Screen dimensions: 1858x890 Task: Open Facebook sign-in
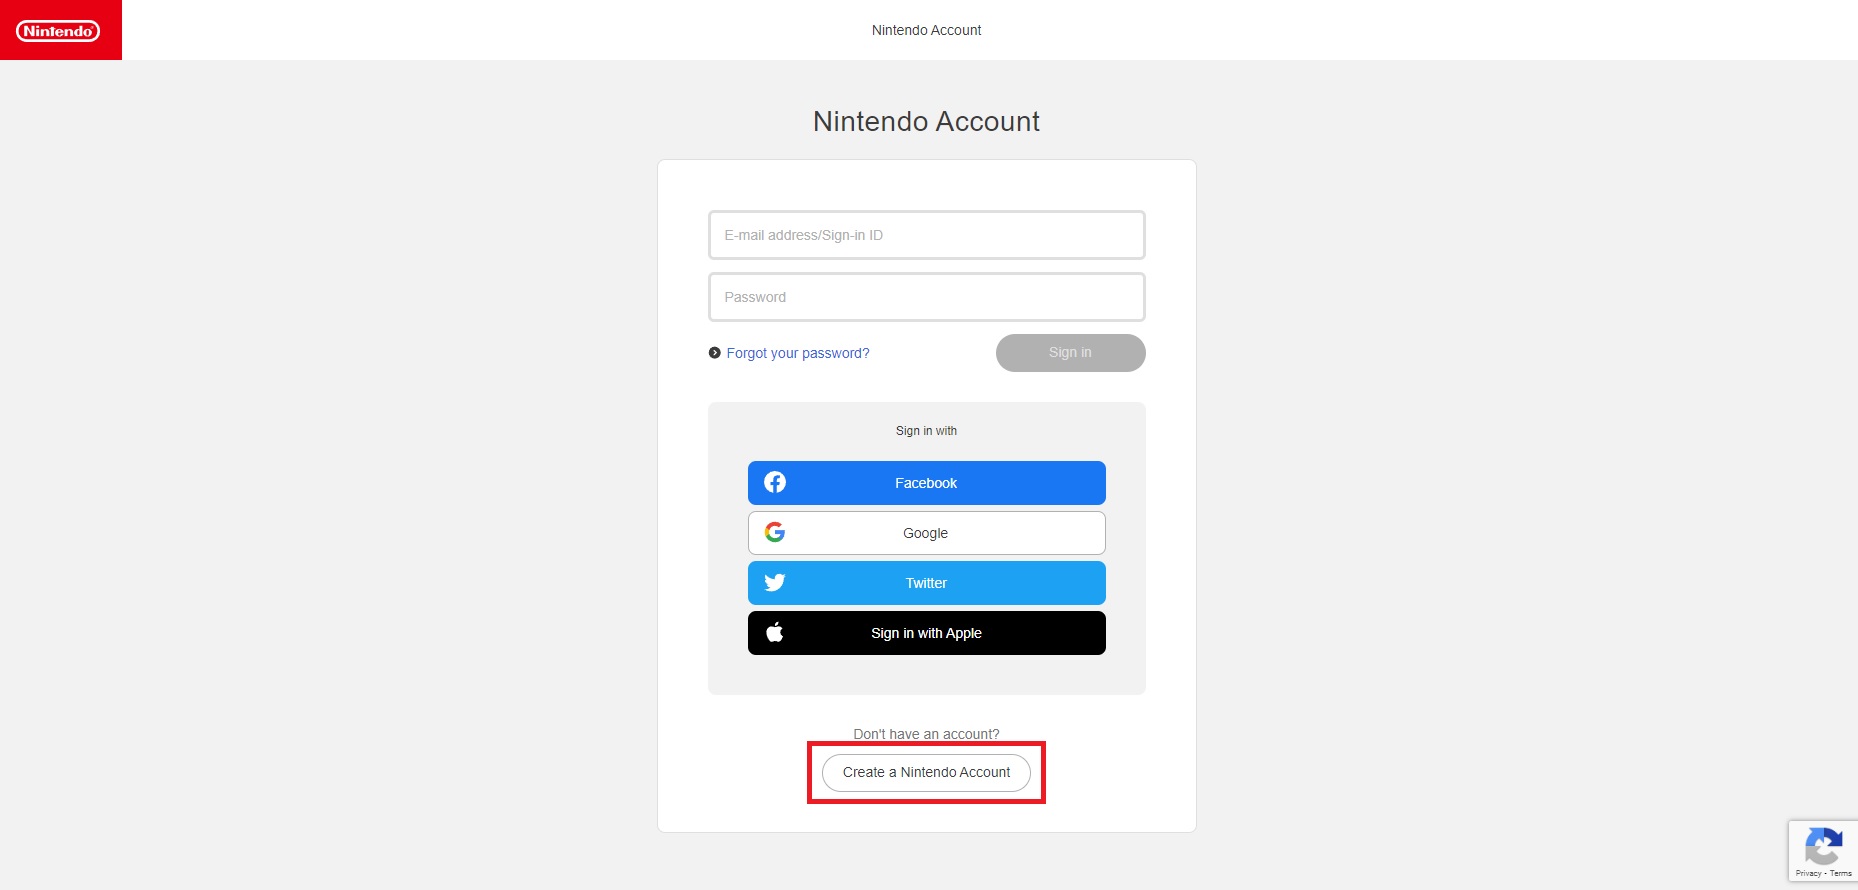926,482
